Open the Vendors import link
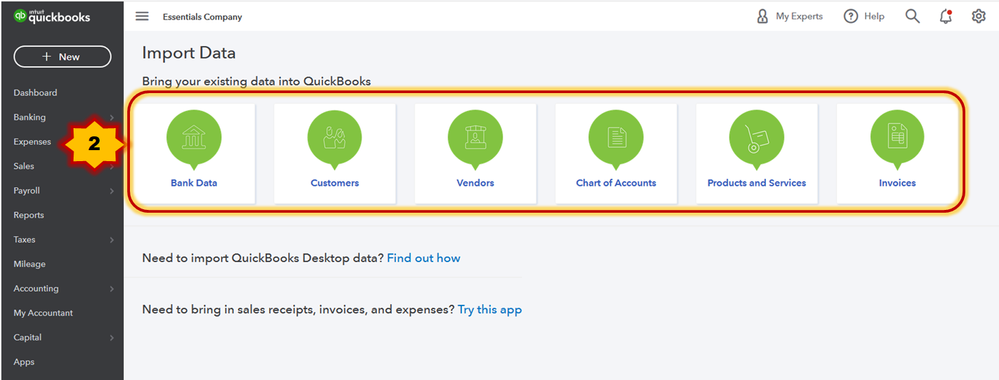Viewport: 999px width, 380px height. point(475,183)
